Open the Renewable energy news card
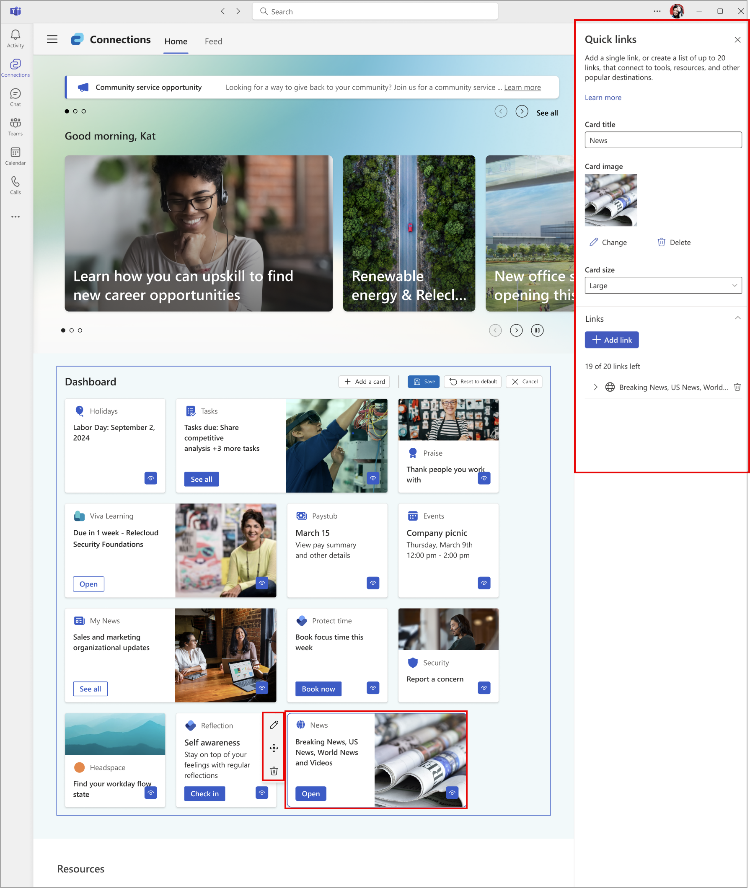The image size is (750, 888). (409, 233)
